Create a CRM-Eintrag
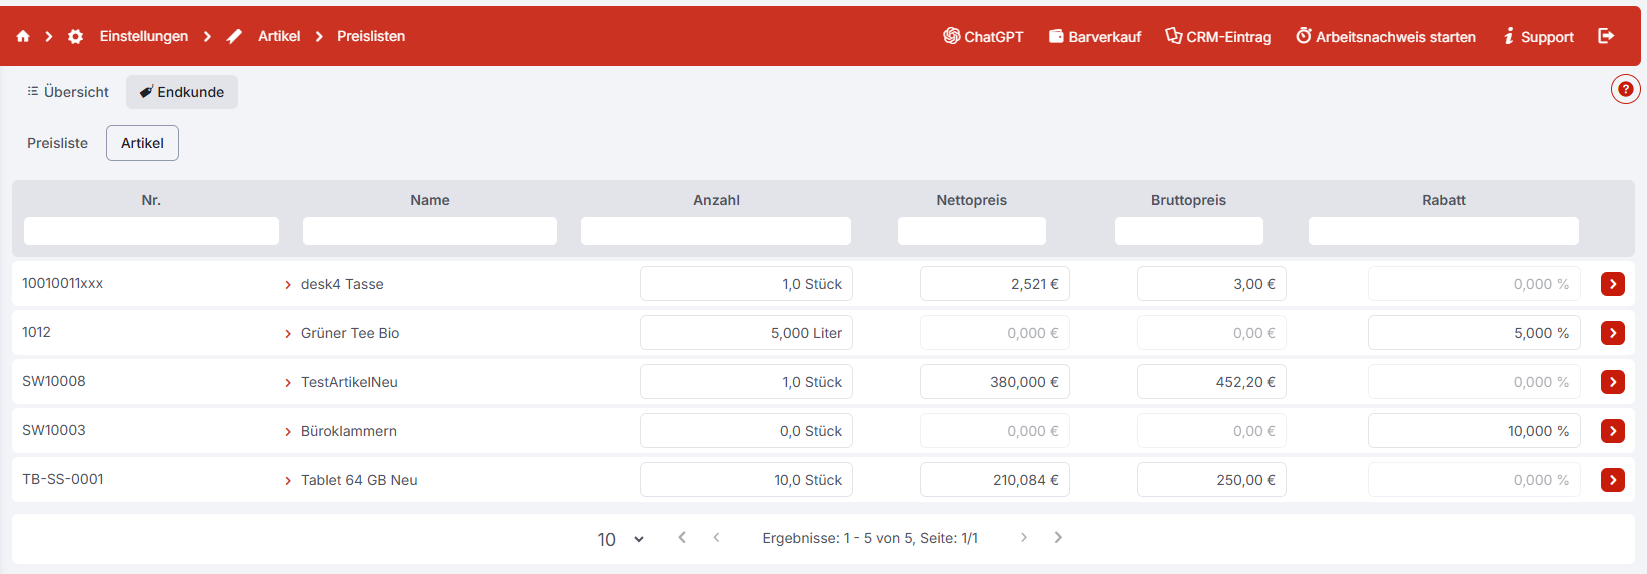This screenshot has height=574, width=1647. point(1218,37)
